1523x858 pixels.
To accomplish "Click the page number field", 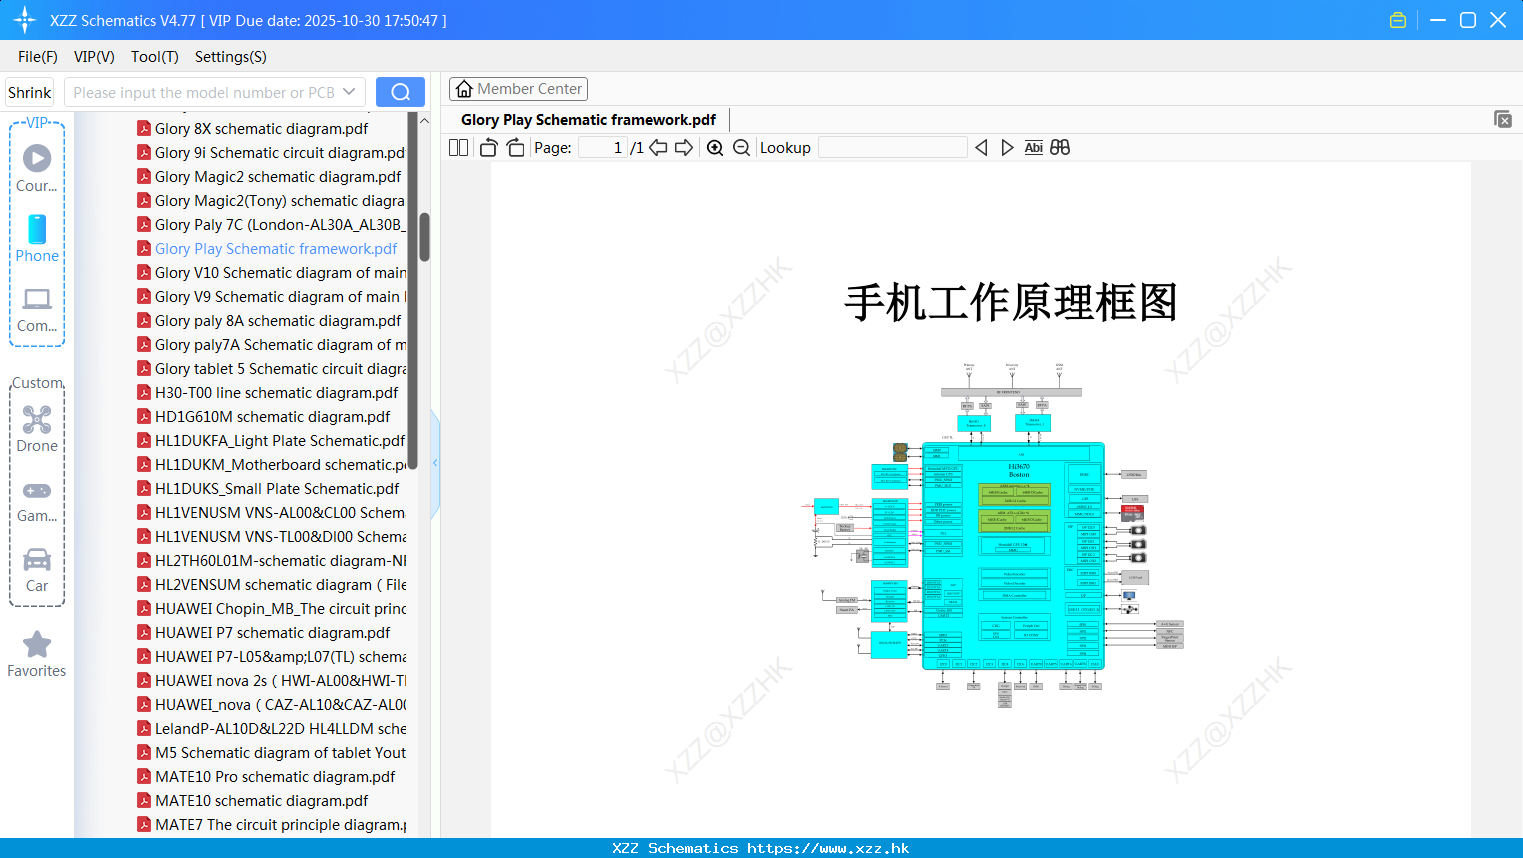I will pos(603,148).
